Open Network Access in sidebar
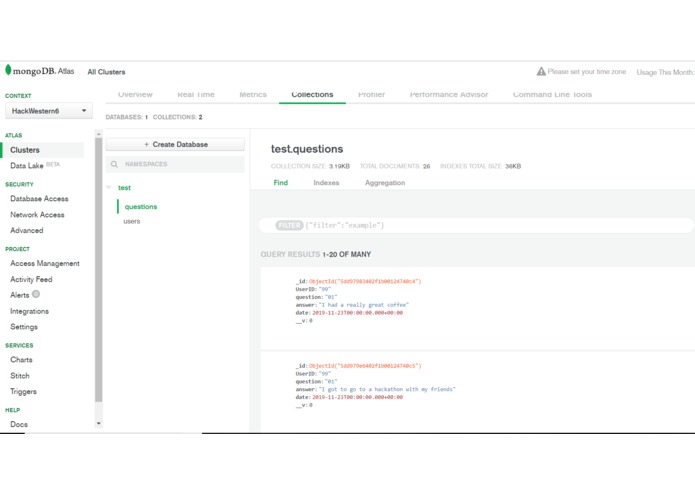The height and width of the screenshot is (494, 695). point(37,215)
